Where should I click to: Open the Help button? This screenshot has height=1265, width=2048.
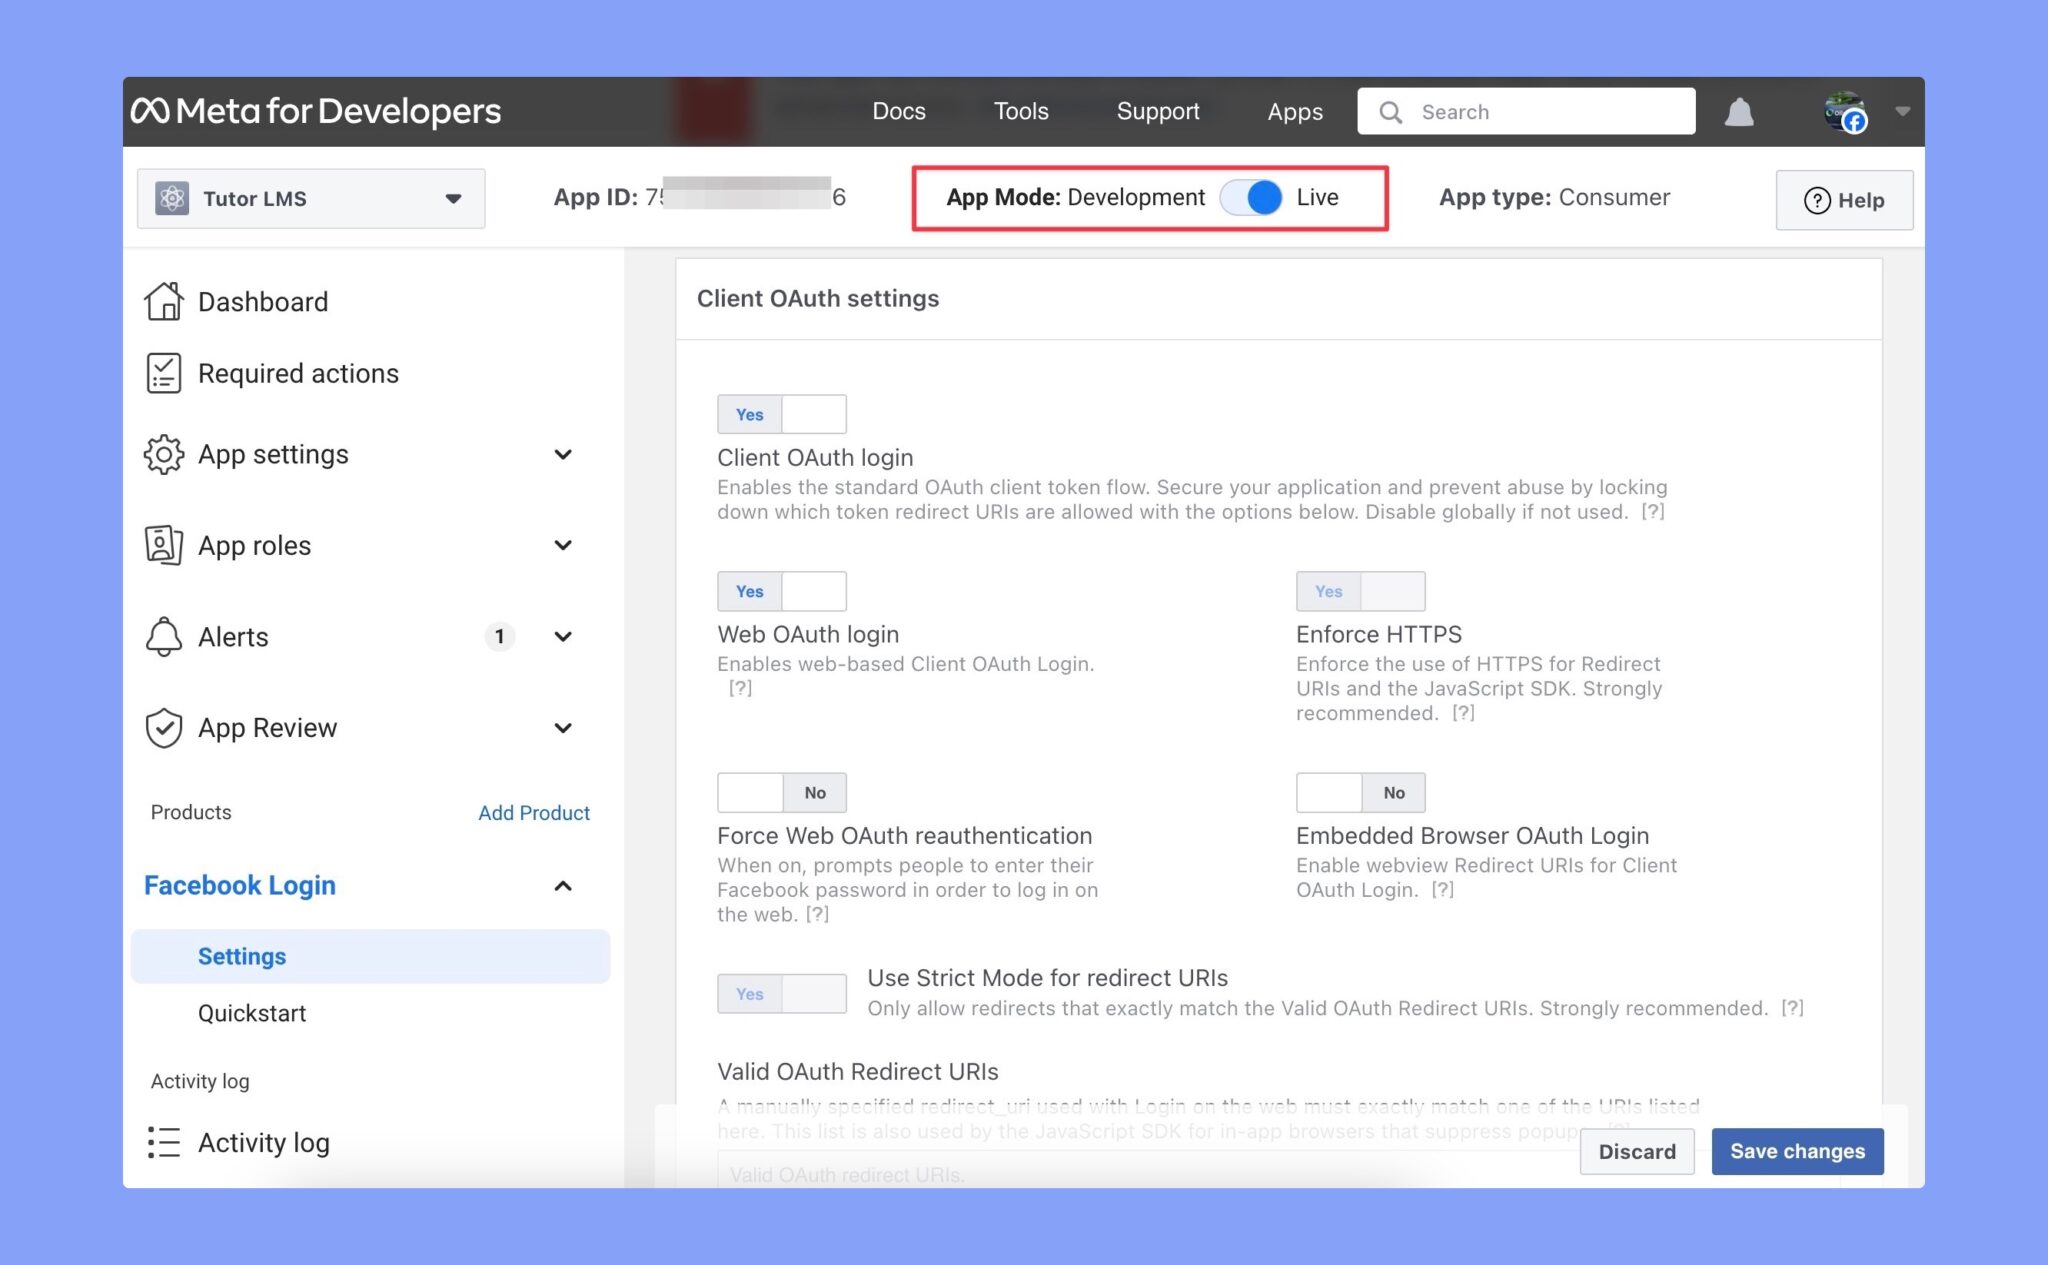tap(1844, 199)
